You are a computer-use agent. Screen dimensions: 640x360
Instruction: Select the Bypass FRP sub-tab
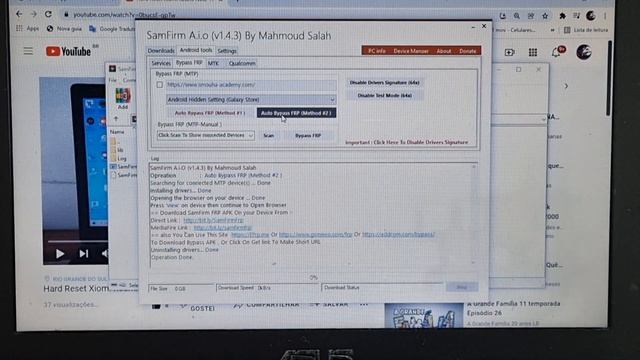pyautogui.click(x=189, y=63)
